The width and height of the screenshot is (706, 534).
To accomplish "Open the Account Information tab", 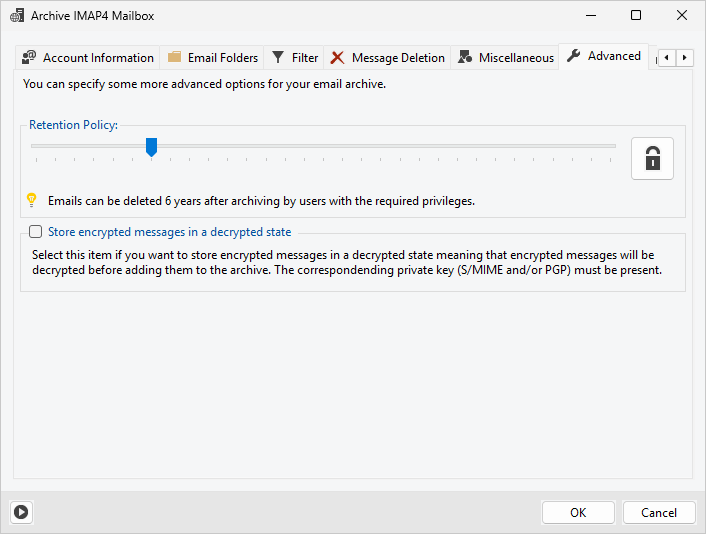I will tap(88, 58).
